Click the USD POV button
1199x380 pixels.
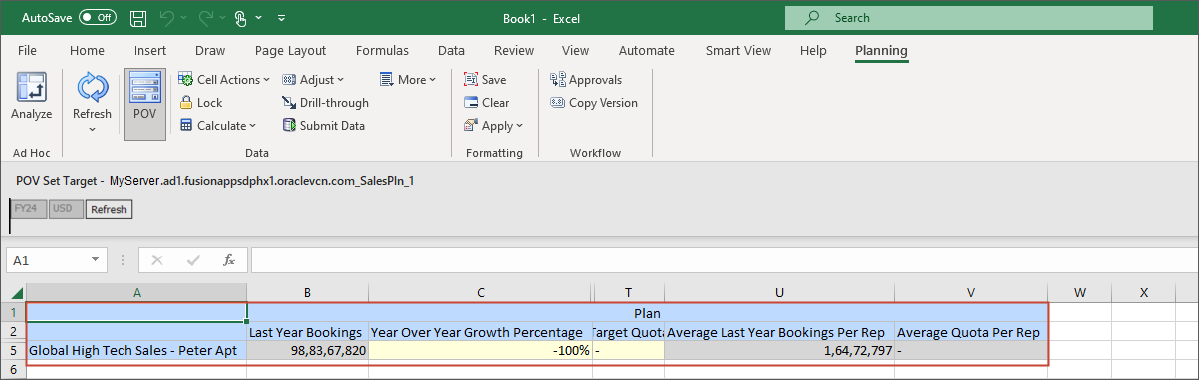[x=67, y=209]
